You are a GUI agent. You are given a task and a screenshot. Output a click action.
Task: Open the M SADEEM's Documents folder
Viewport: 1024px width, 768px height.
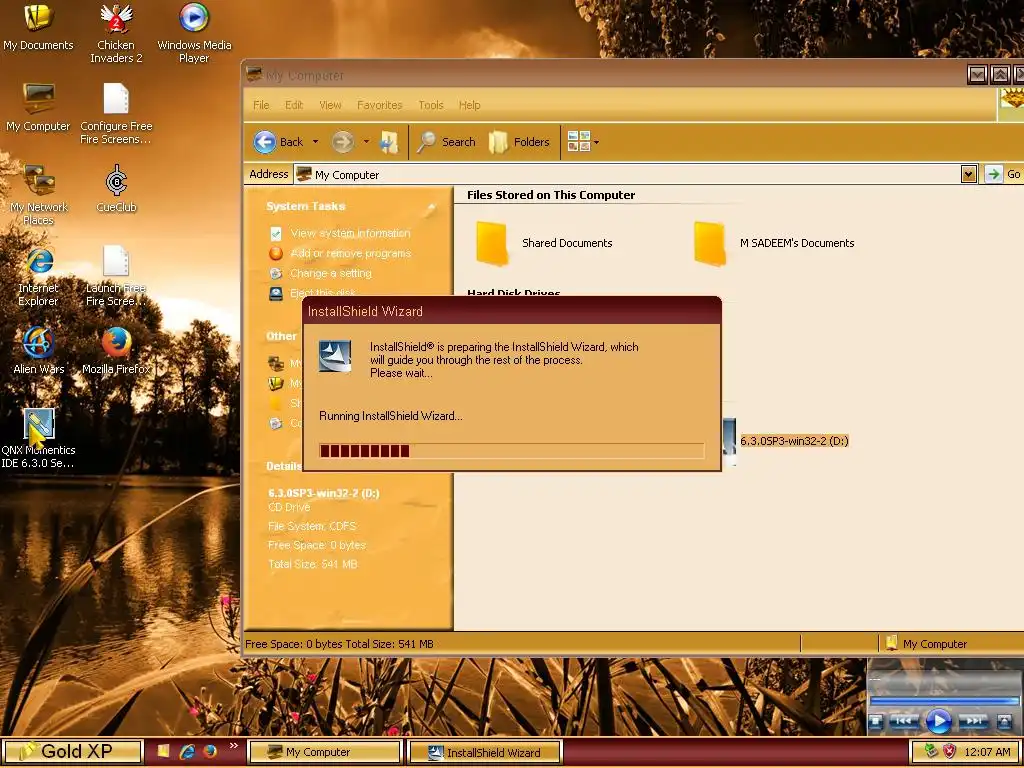[x=774, y=243]
